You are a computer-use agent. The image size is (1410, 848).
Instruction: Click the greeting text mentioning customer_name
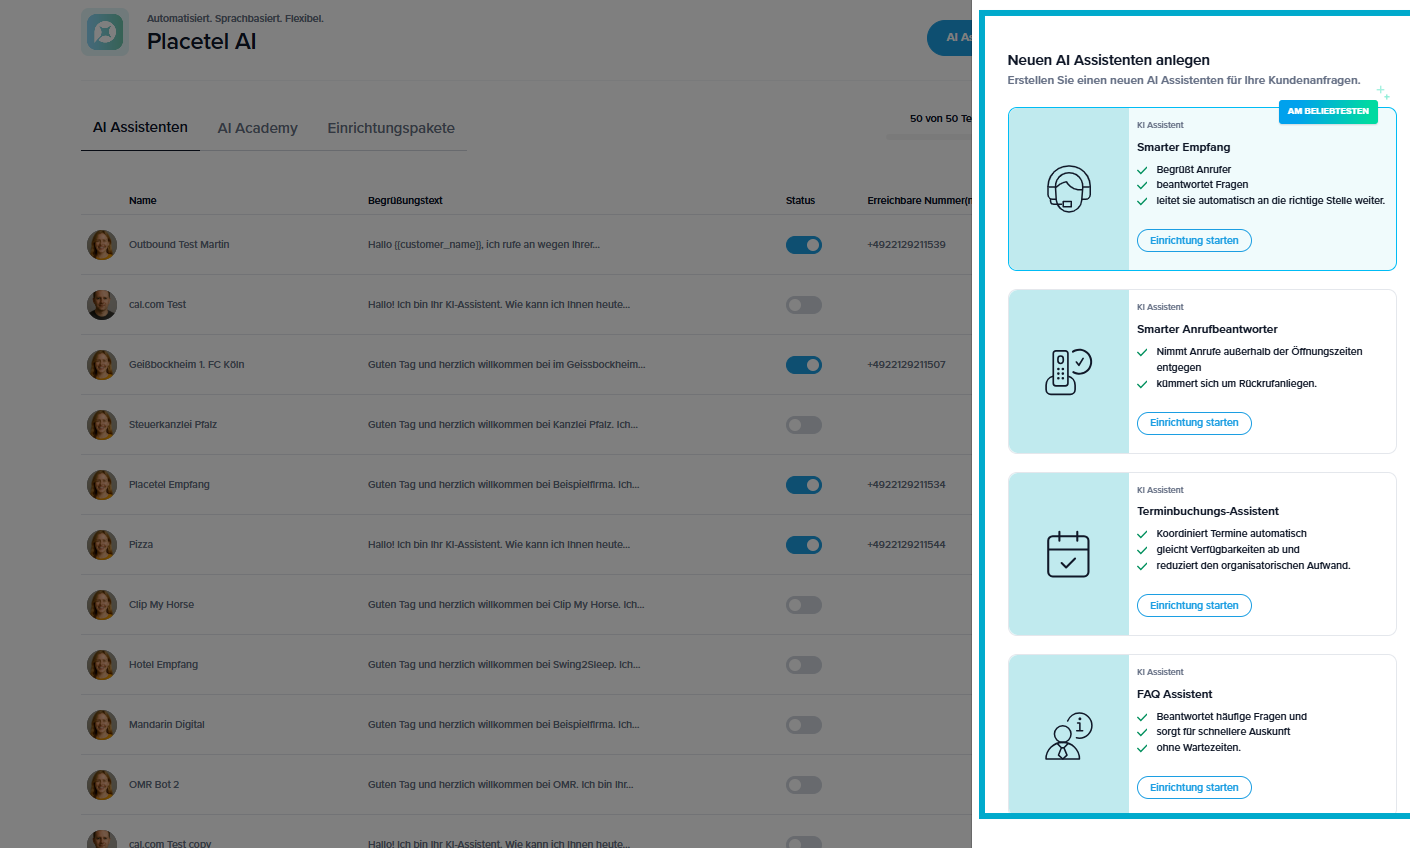[x=484, y=245]
